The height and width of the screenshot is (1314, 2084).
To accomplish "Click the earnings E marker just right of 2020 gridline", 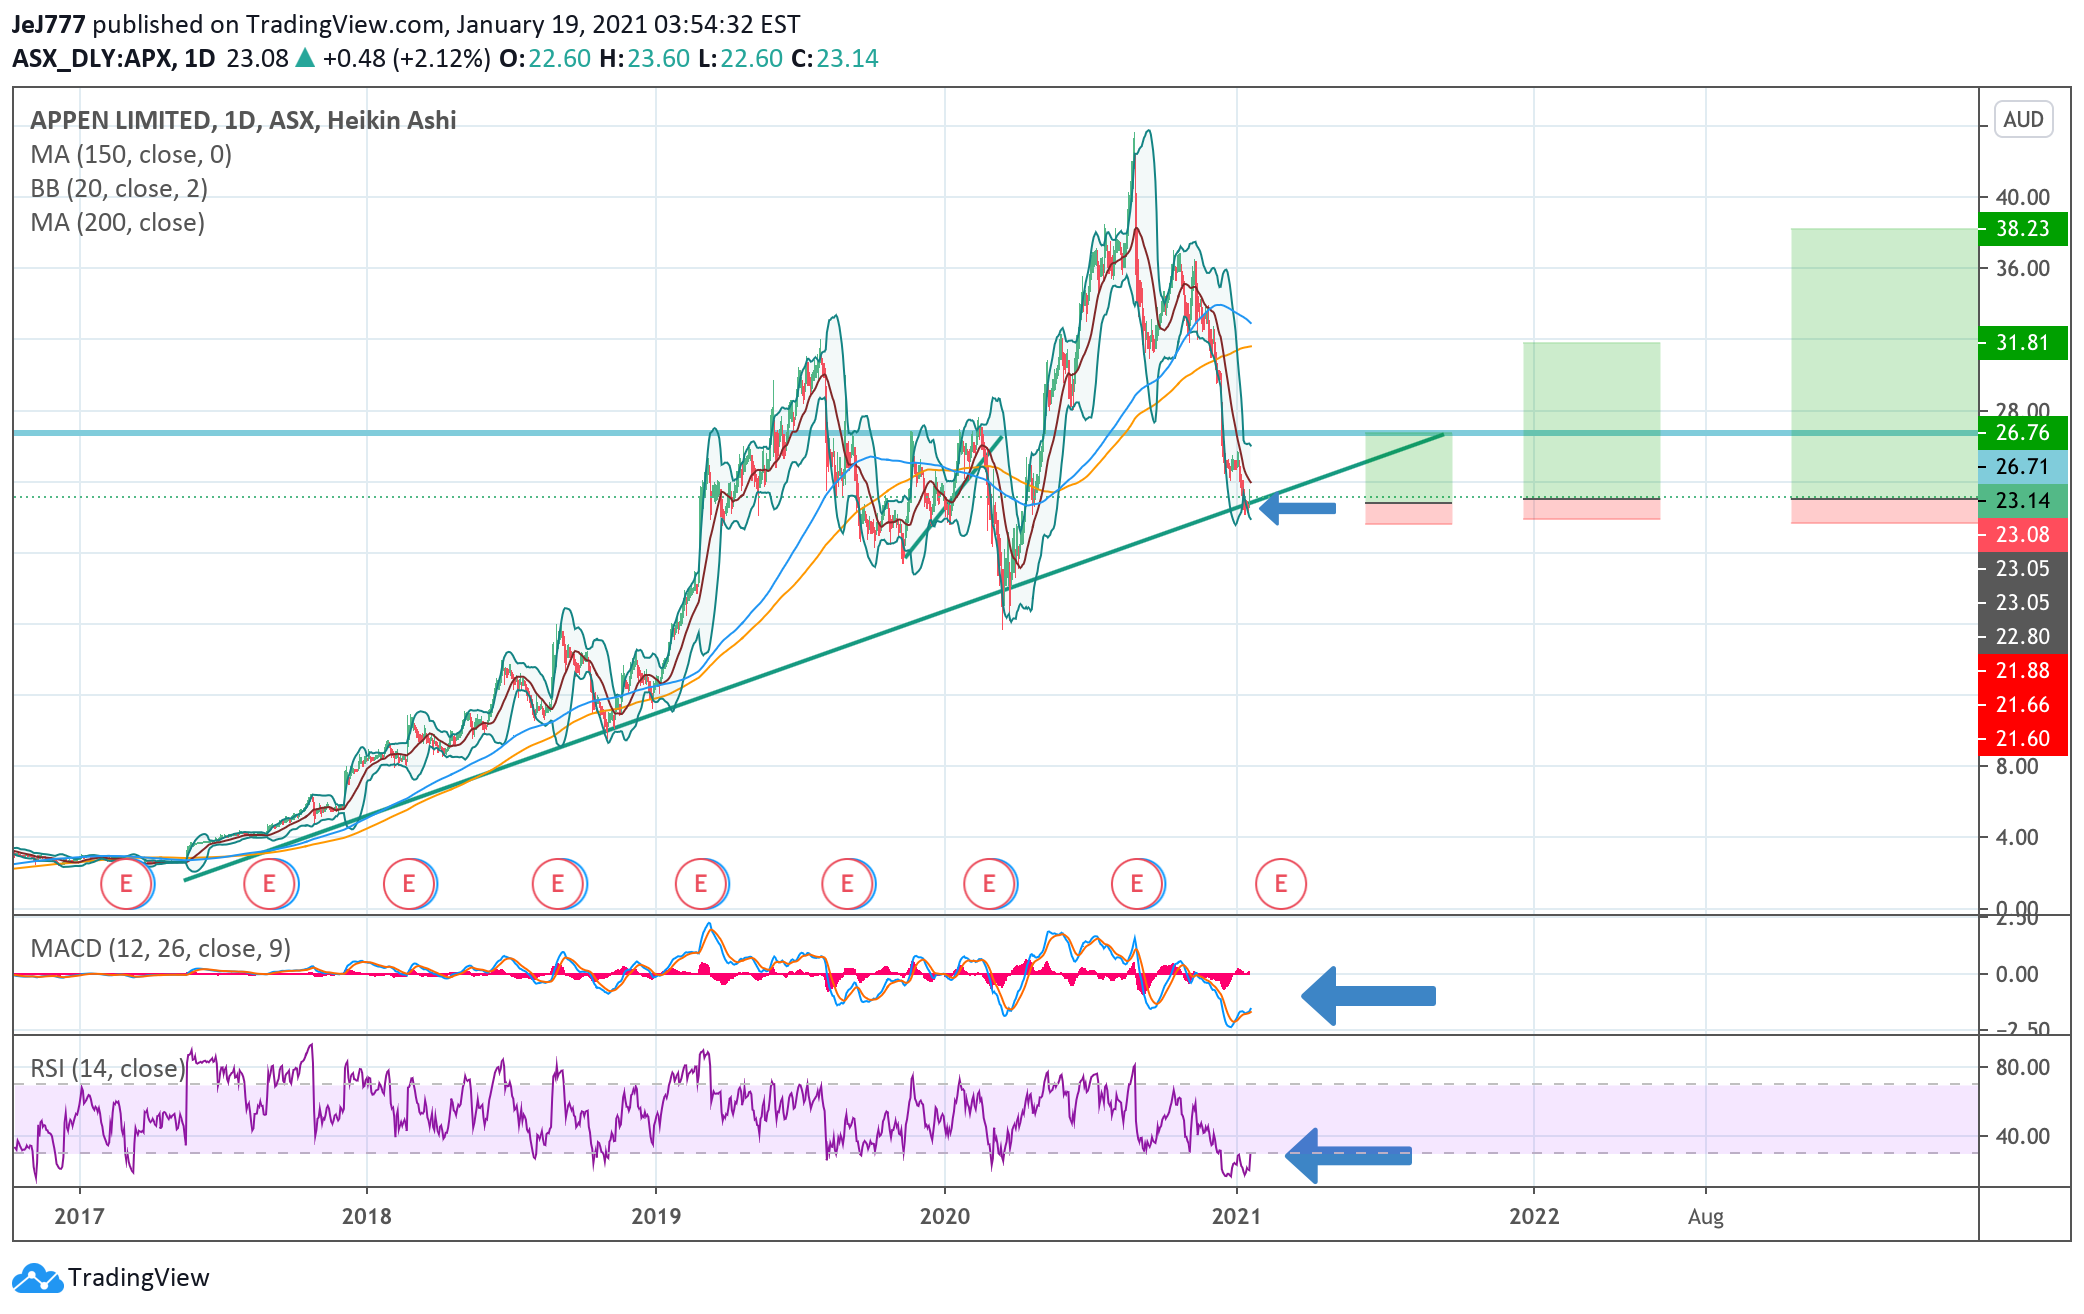I will point(989,884).
